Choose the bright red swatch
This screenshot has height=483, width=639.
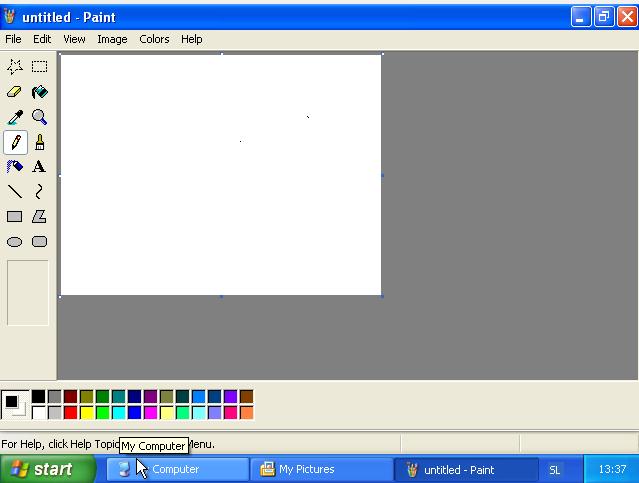tap(71, 412)
